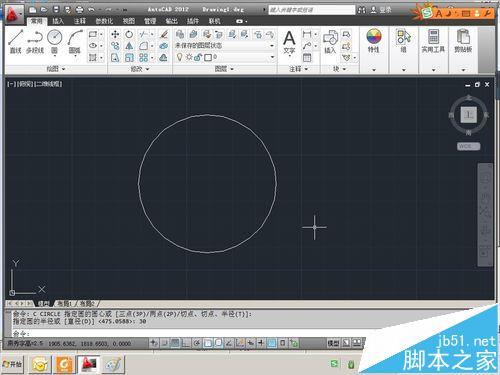The width and height of the screenshot is (500, 375).
Task: Expand the Modify (修改) panel
Action: (140, 69)
